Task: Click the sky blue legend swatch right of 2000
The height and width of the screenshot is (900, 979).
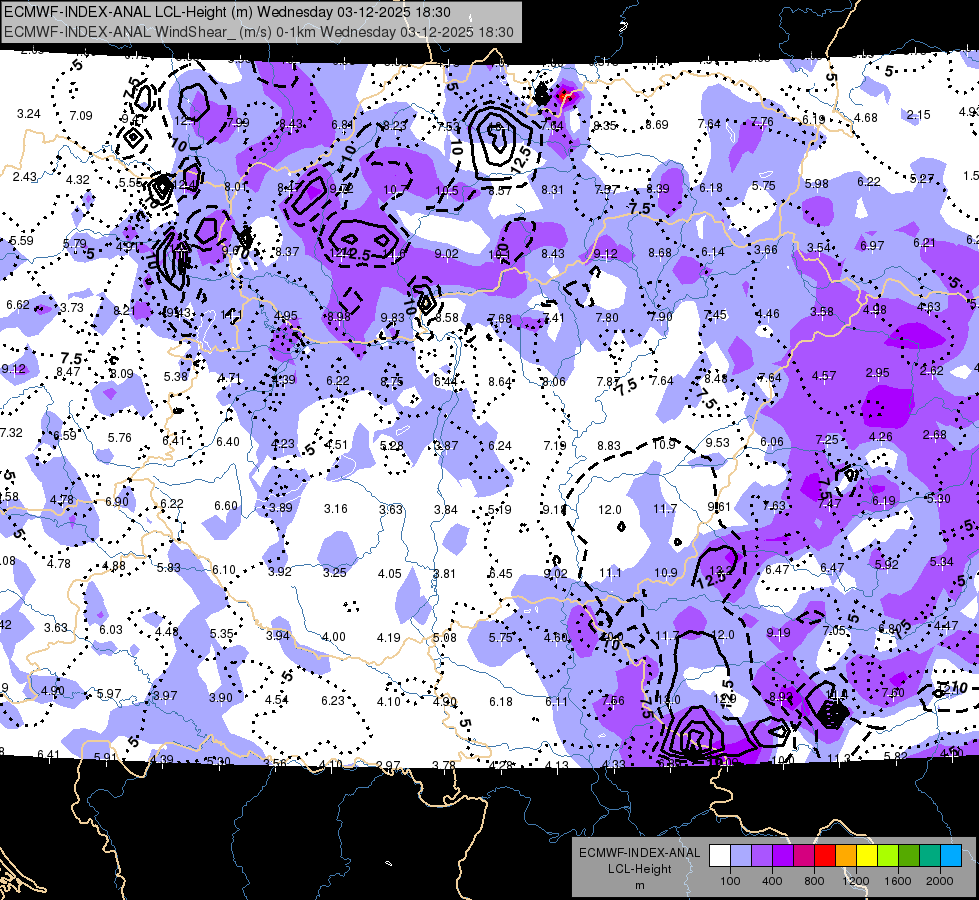Action: tap(950, 855)
